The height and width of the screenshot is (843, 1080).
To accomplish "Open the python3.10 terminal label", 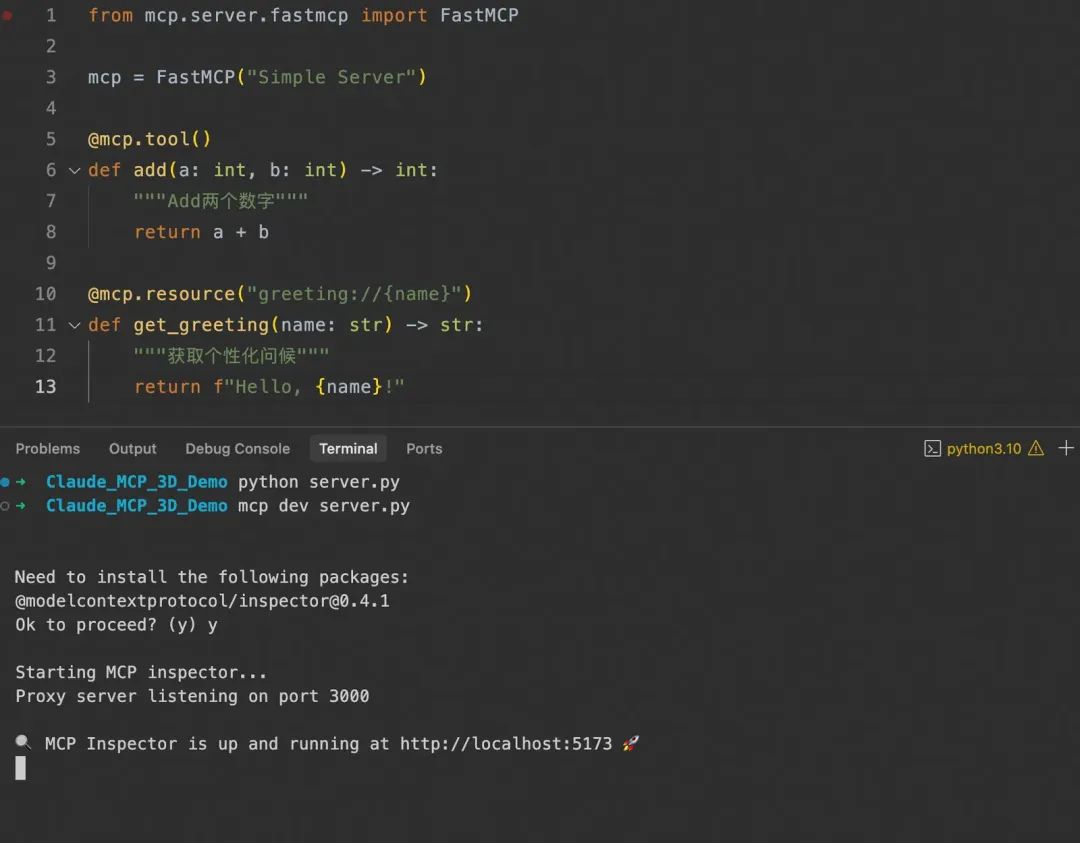I will pyautogui.click(x=984, y=448).
